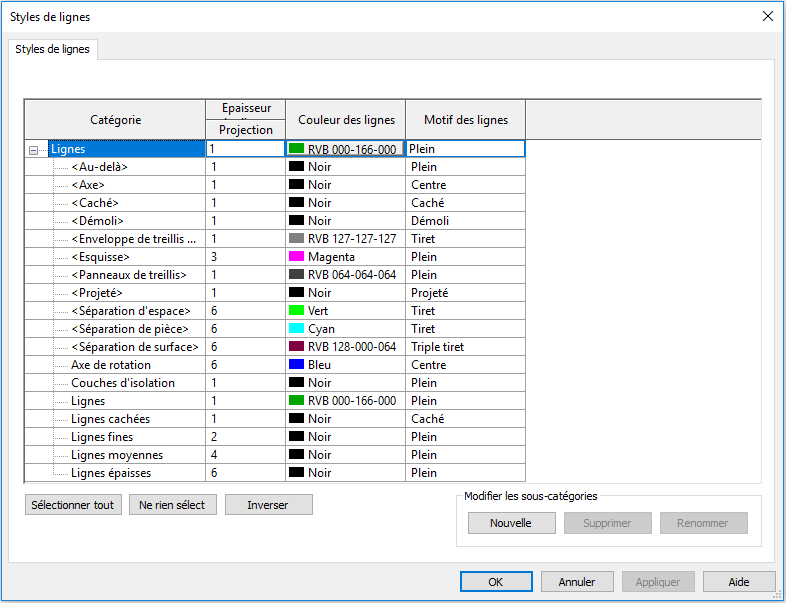The width and height of the screenshot is (786, 603).
Task: Open line pattern dropdown for <Axe>
Action: pos(465,185)
